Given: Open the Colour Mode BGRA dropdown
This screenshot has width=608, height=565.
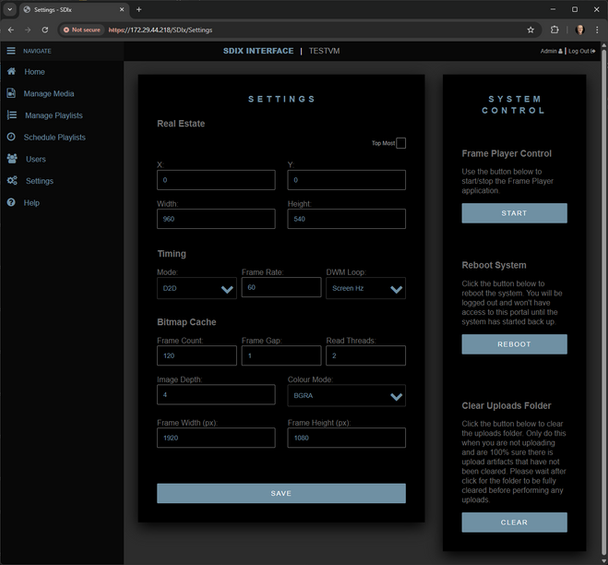Looking at the screenshot, I should pyautogui.click(x=346, y=396).
